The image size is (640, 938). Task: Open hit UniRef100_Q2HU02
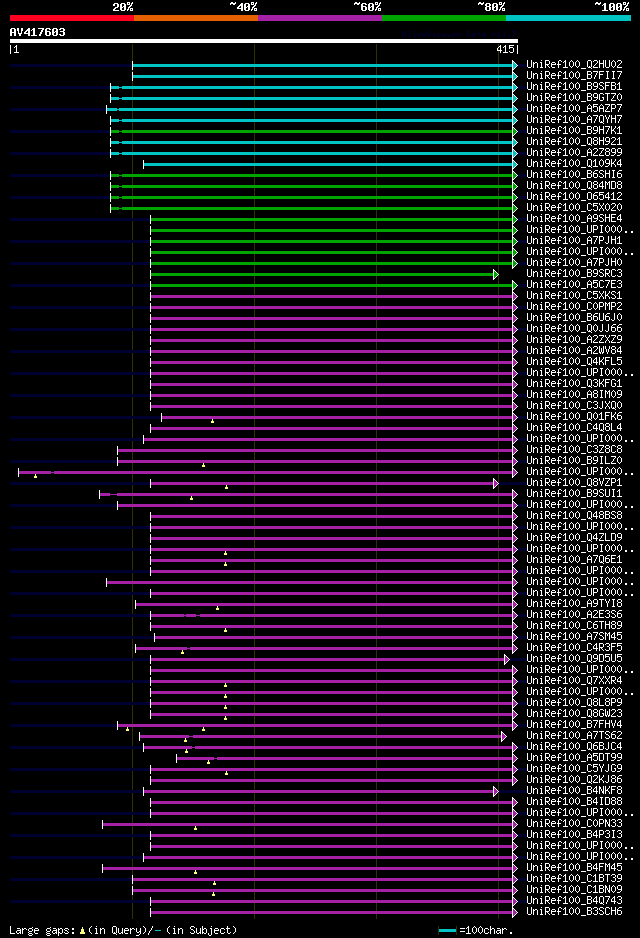574,64
